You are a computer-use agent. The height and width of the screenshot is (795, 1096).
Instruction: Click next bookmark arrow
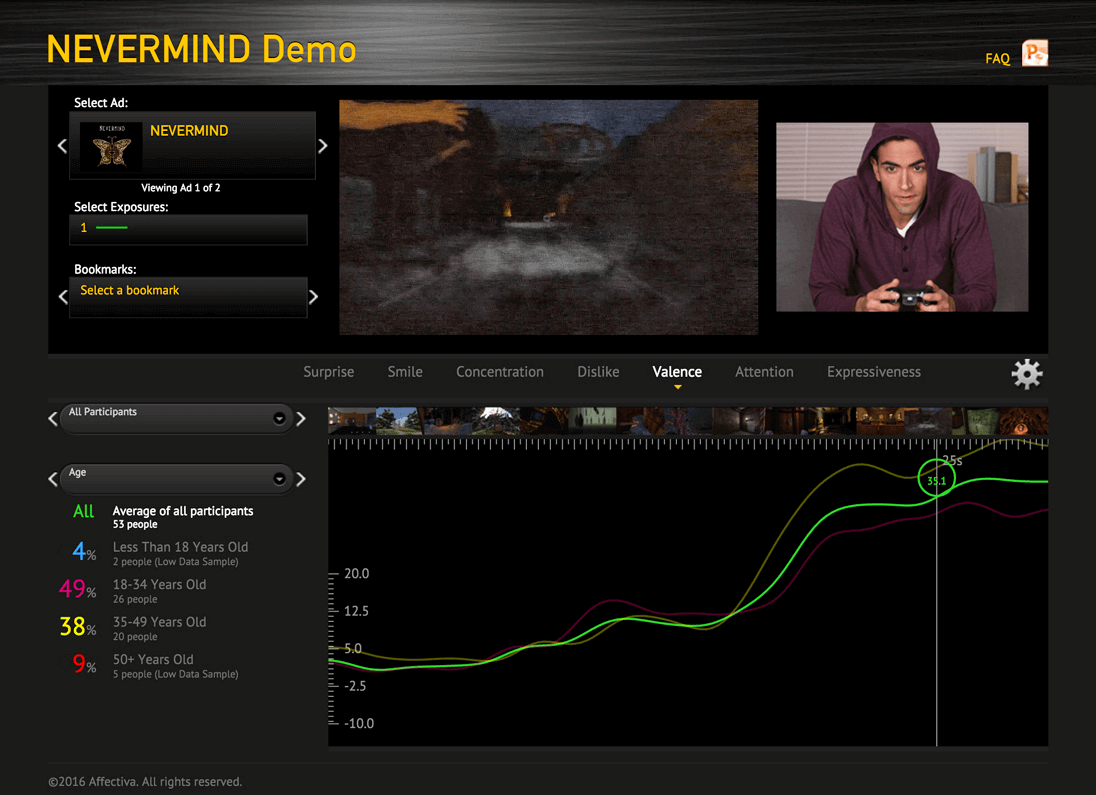click(313, 296)
